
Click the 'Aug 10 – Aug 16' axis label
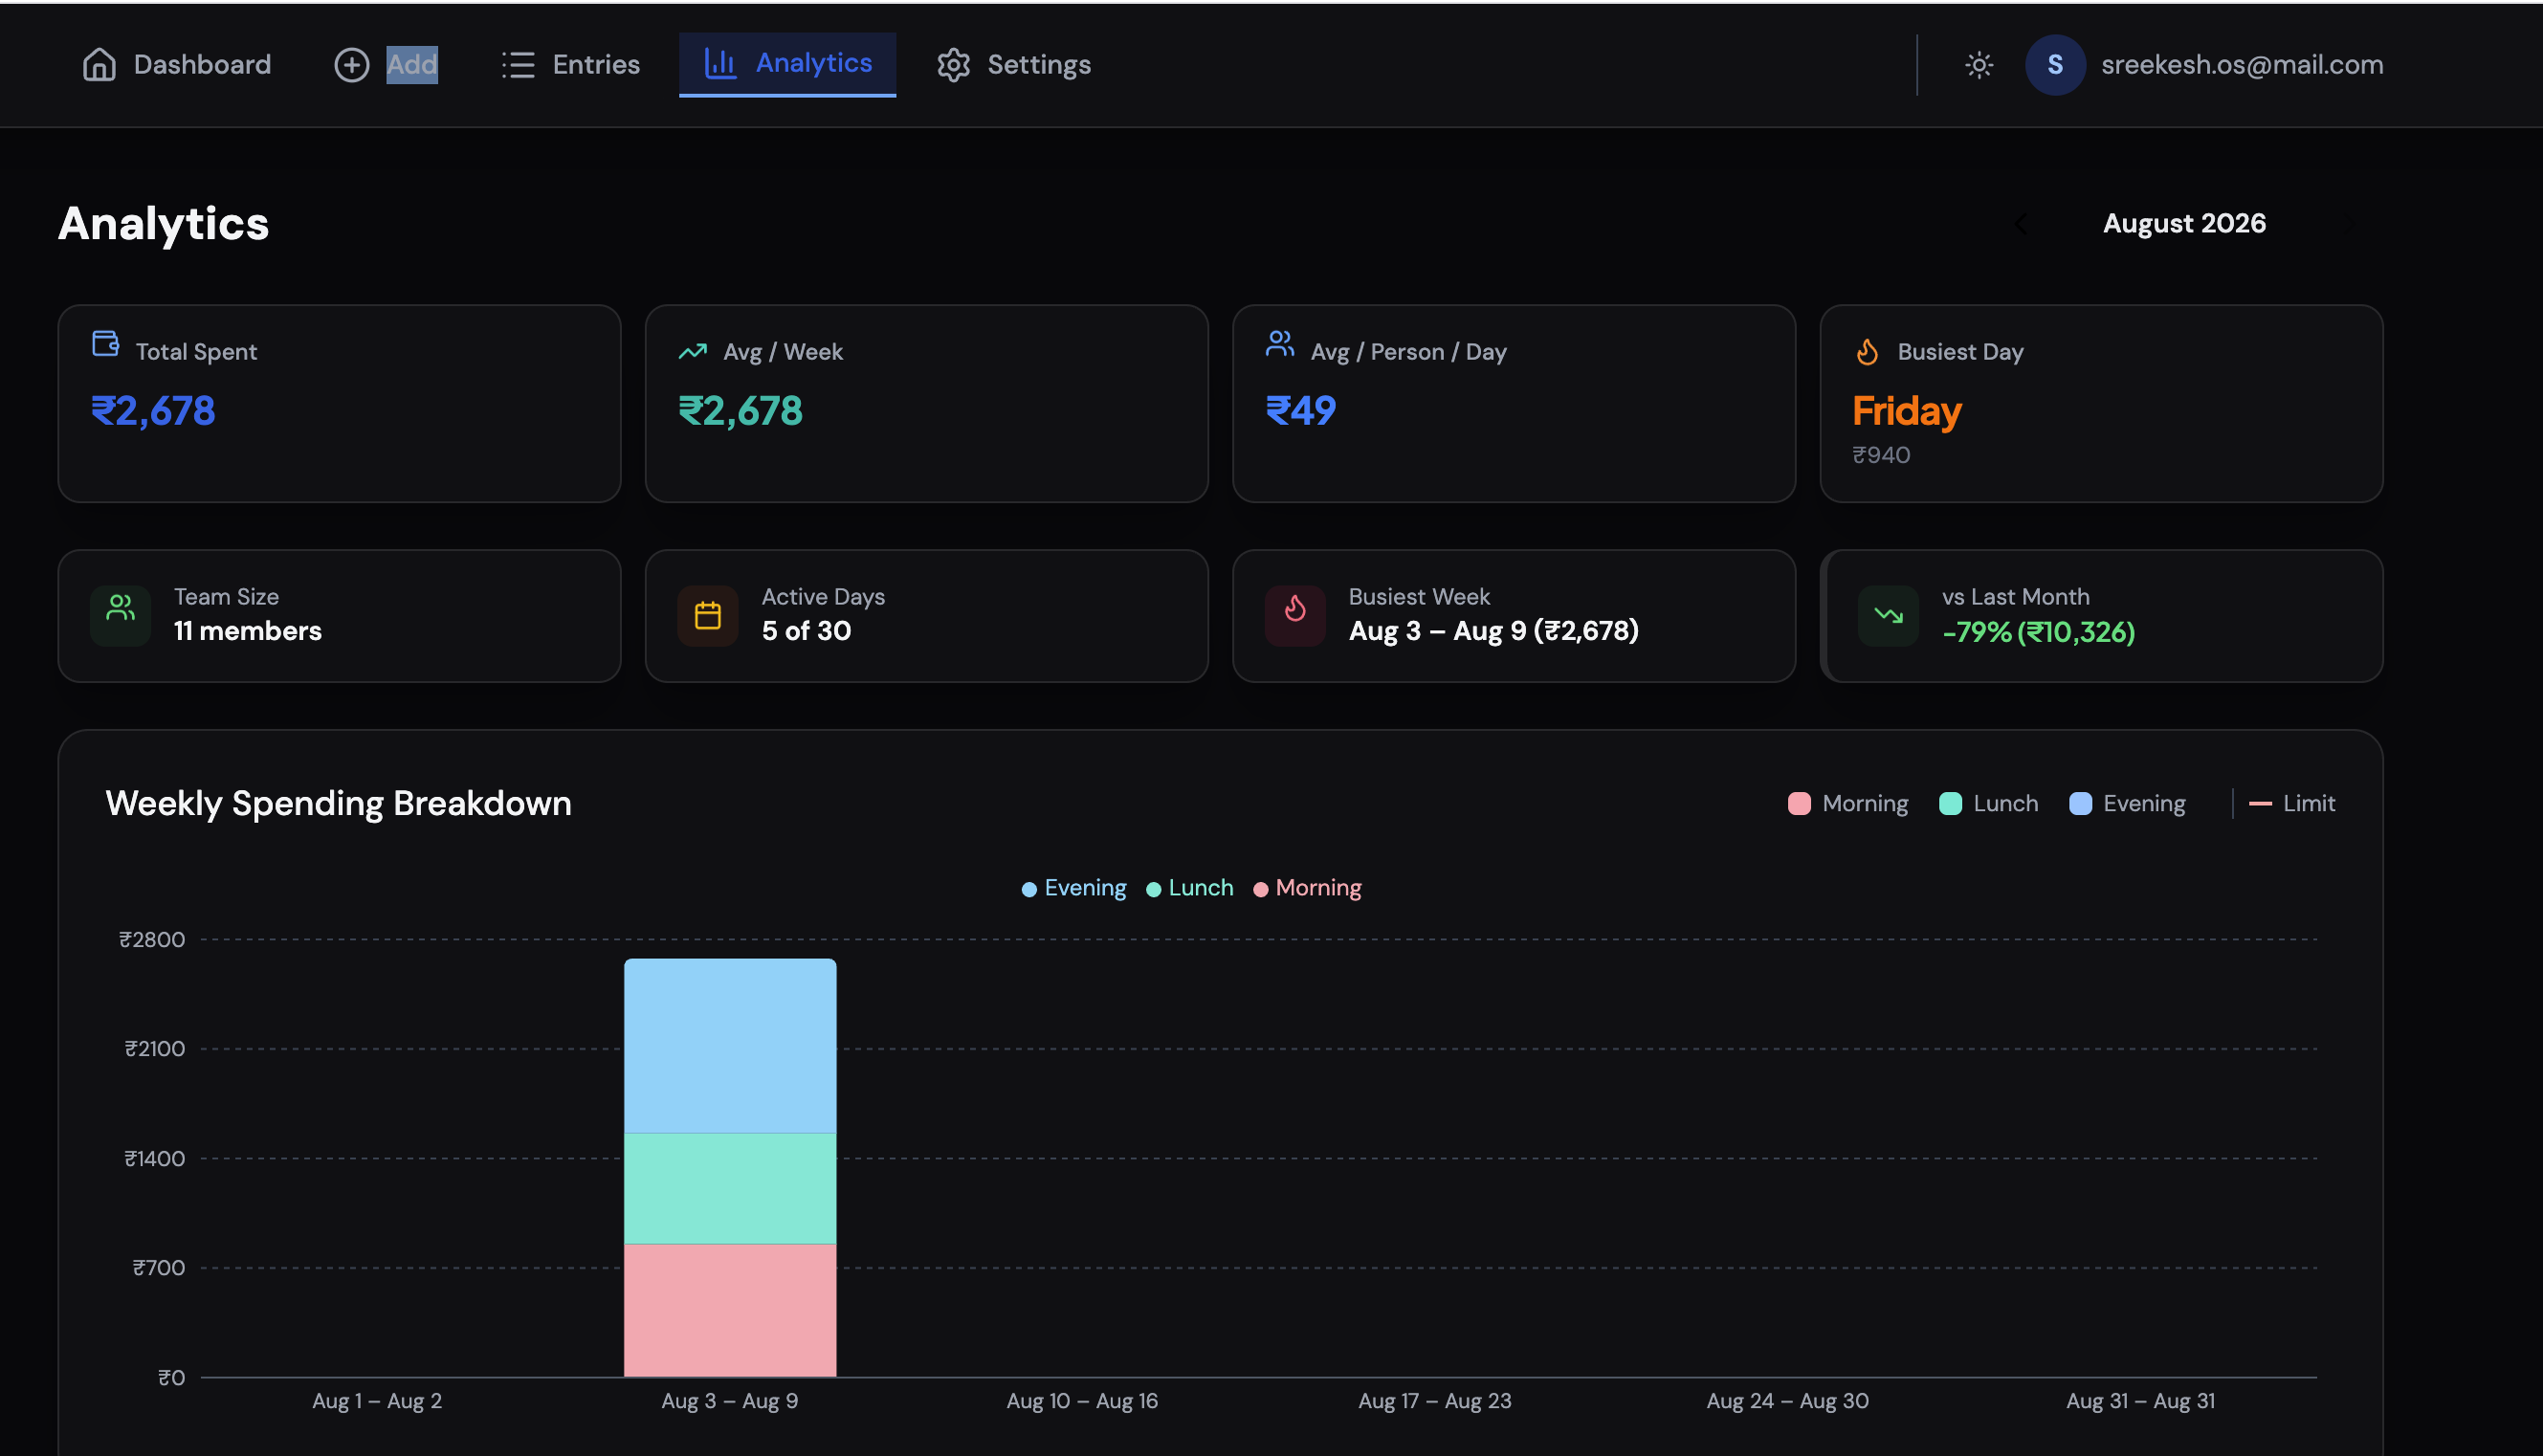(x=1082, y=1401)
